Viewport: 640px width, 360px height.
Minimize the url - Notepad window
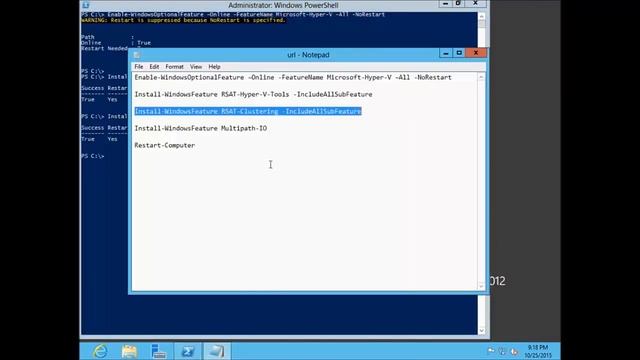[446, 53]
